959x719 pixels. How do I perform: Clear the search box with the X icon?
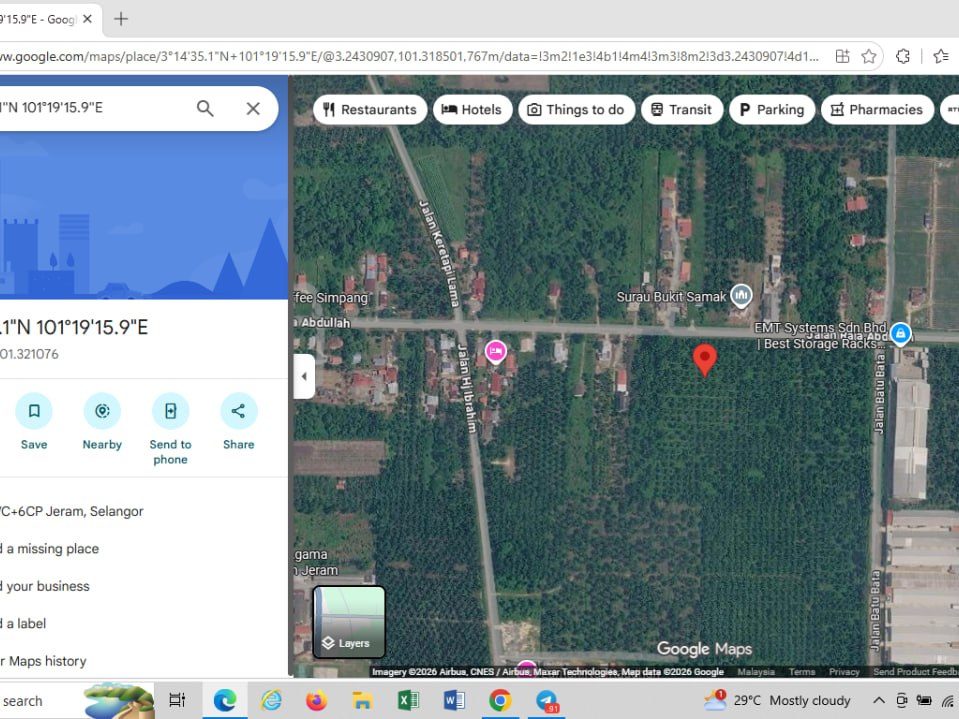click(253, 109)
